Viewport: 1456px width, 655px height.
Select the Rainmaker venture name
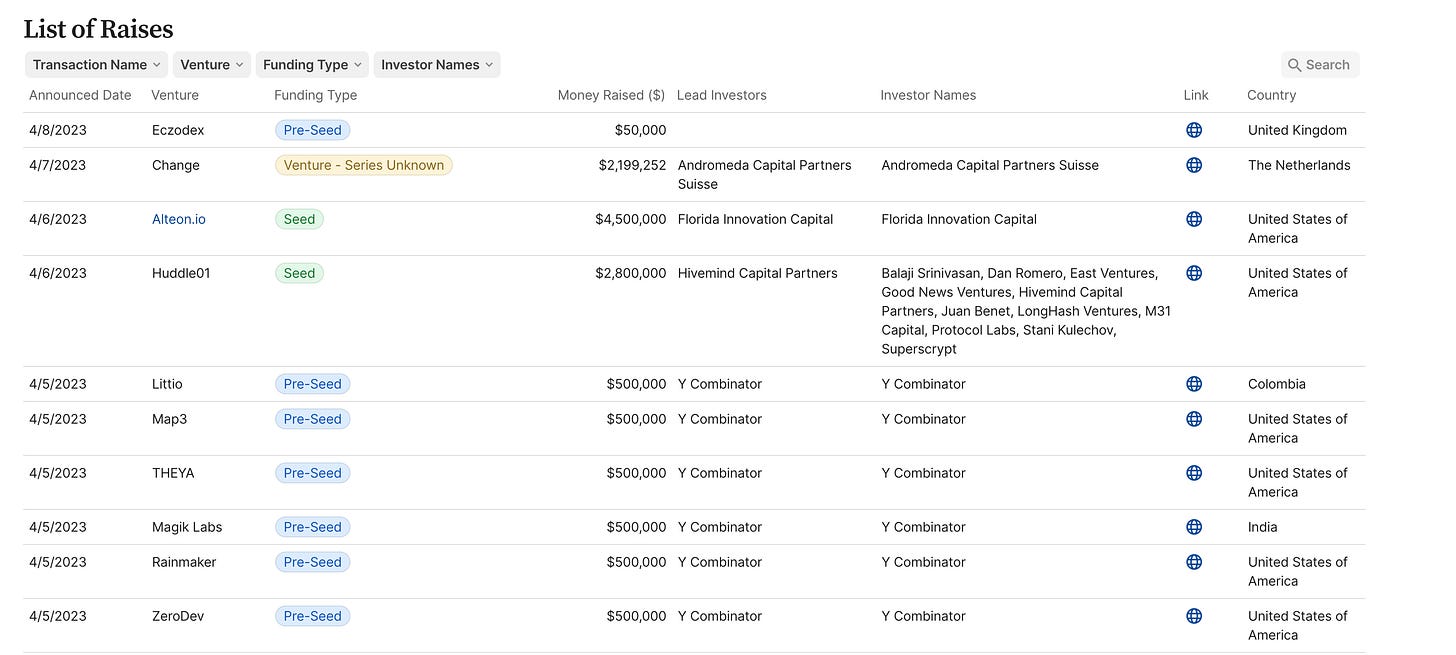click(x=184, y=562)
